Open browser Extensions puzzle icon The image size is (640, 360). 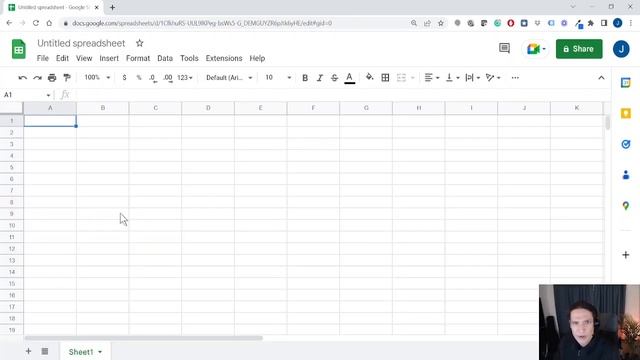(591, 23)
